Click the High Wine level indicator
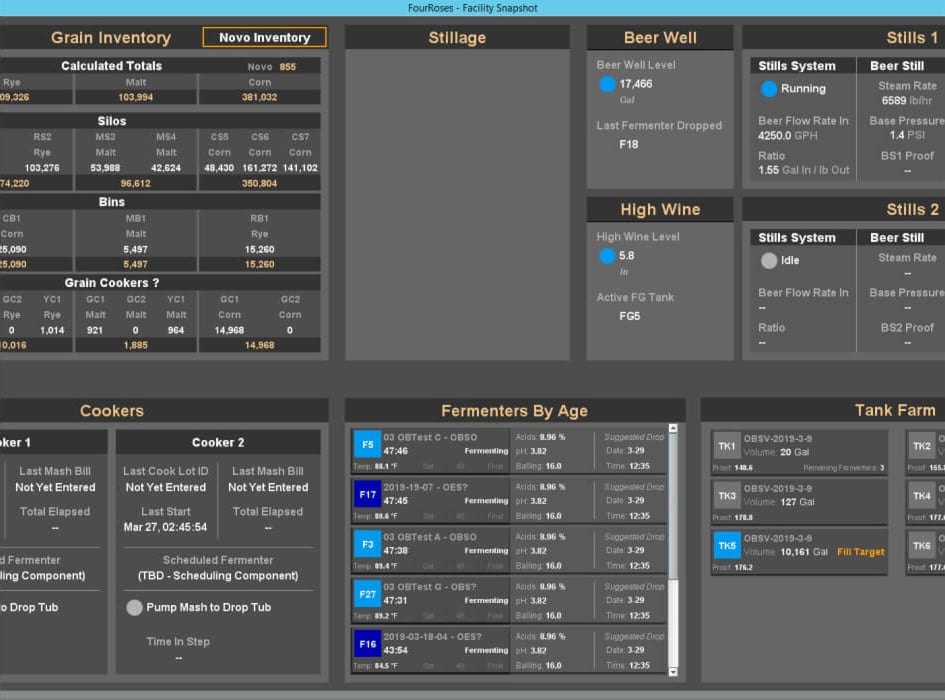 point(607,255)
